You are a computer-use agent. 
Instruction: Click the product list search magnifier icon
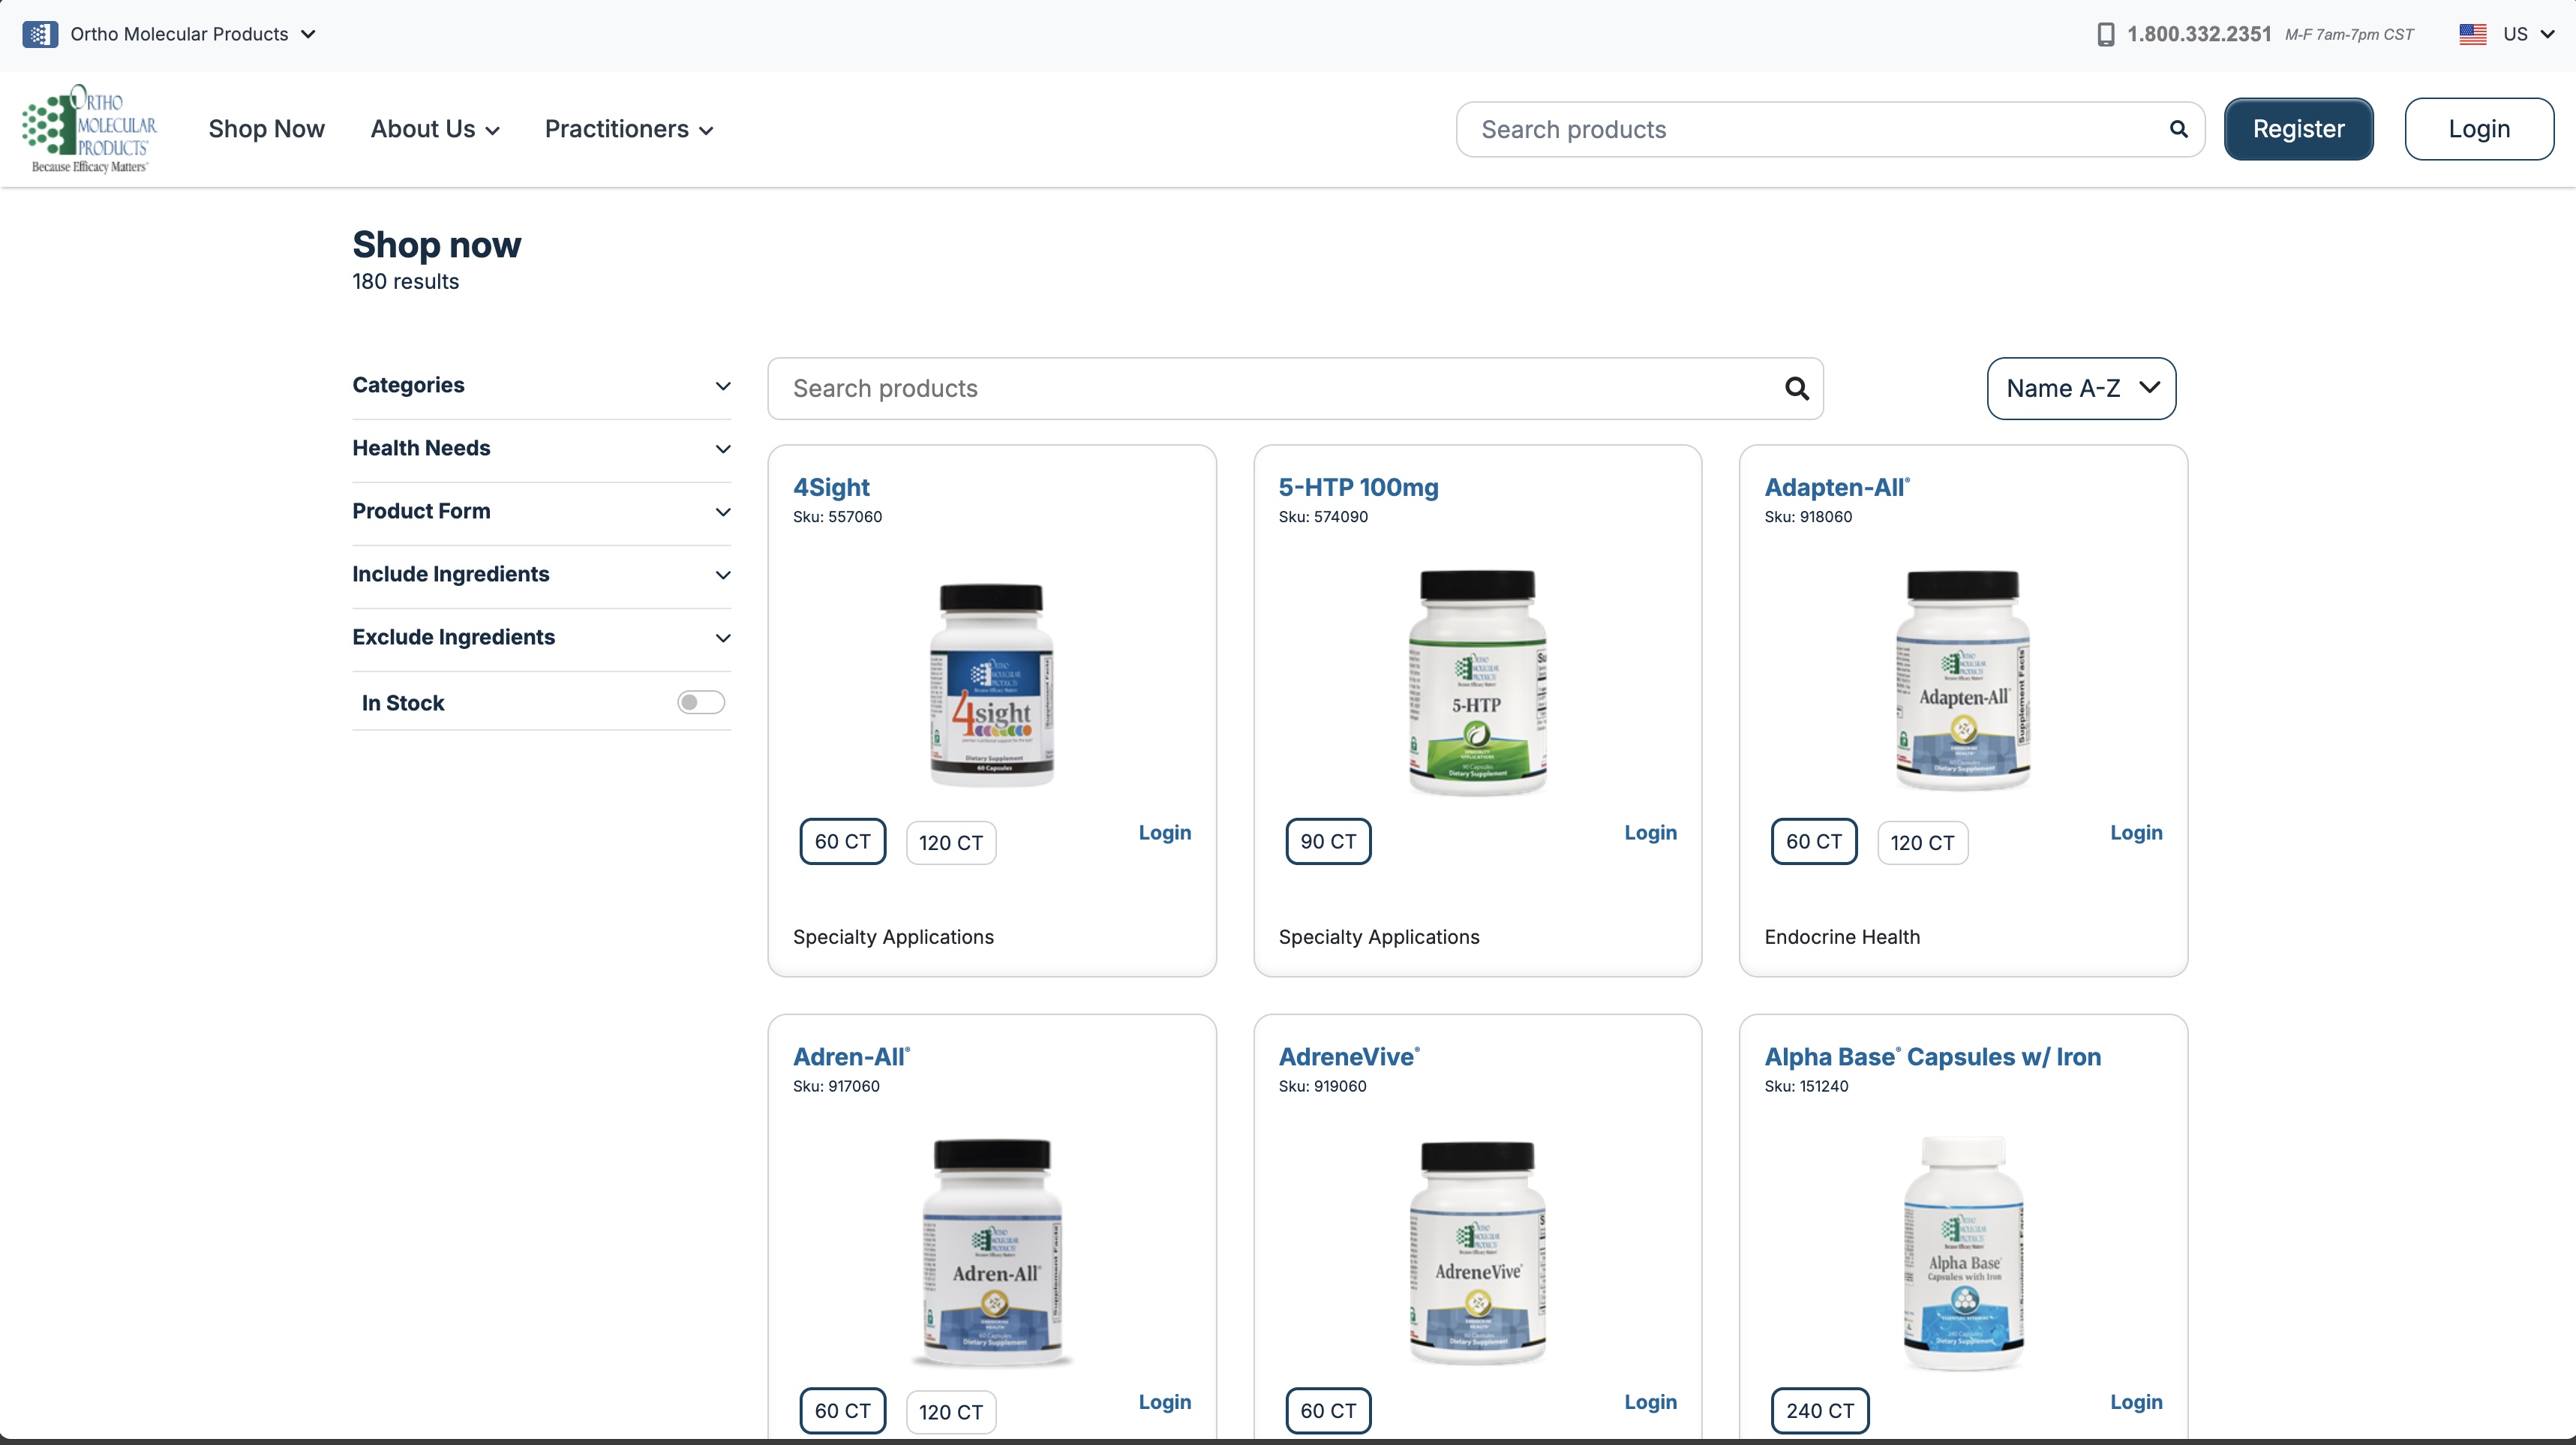[1796, 388]
